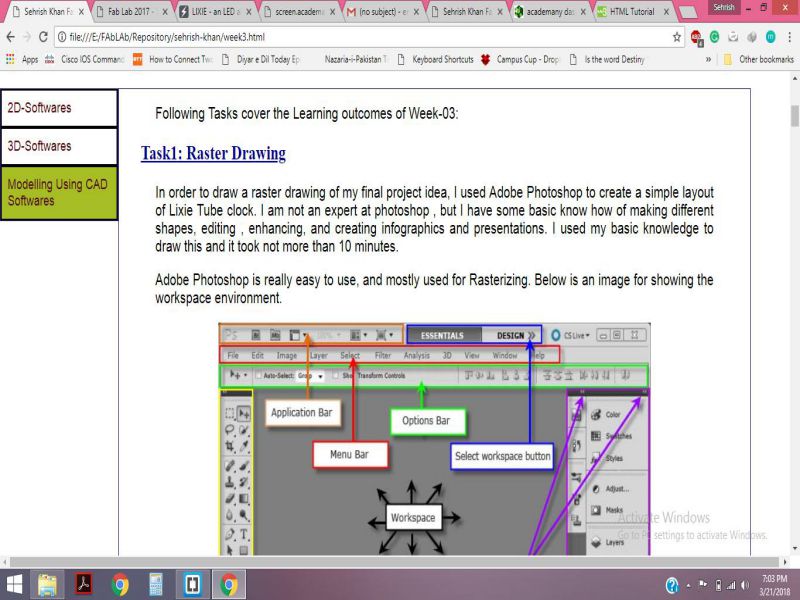Open the Diyar e Dil Today Ep bookmark
Viewport: 800px width, 600px height.
point(261,59)
